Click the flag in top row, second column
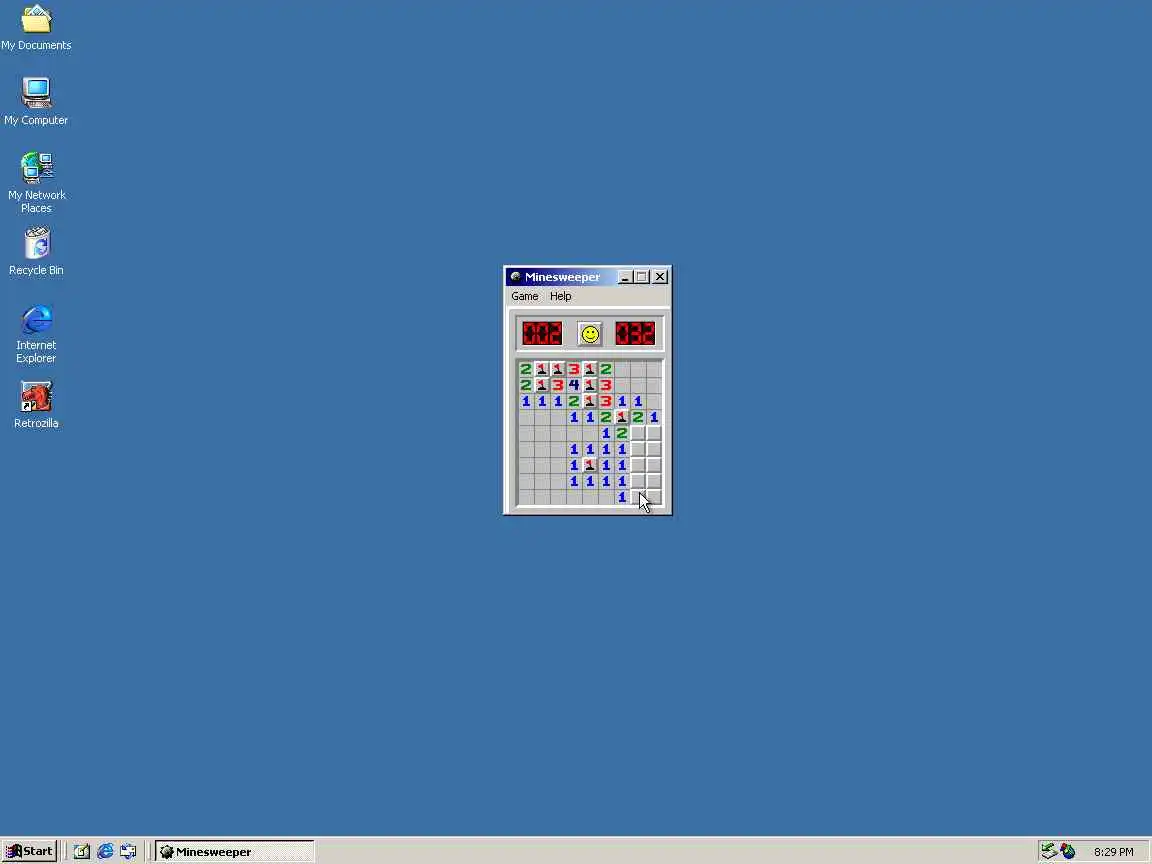The image size is (1152, 864). click(x=542, y=369)
